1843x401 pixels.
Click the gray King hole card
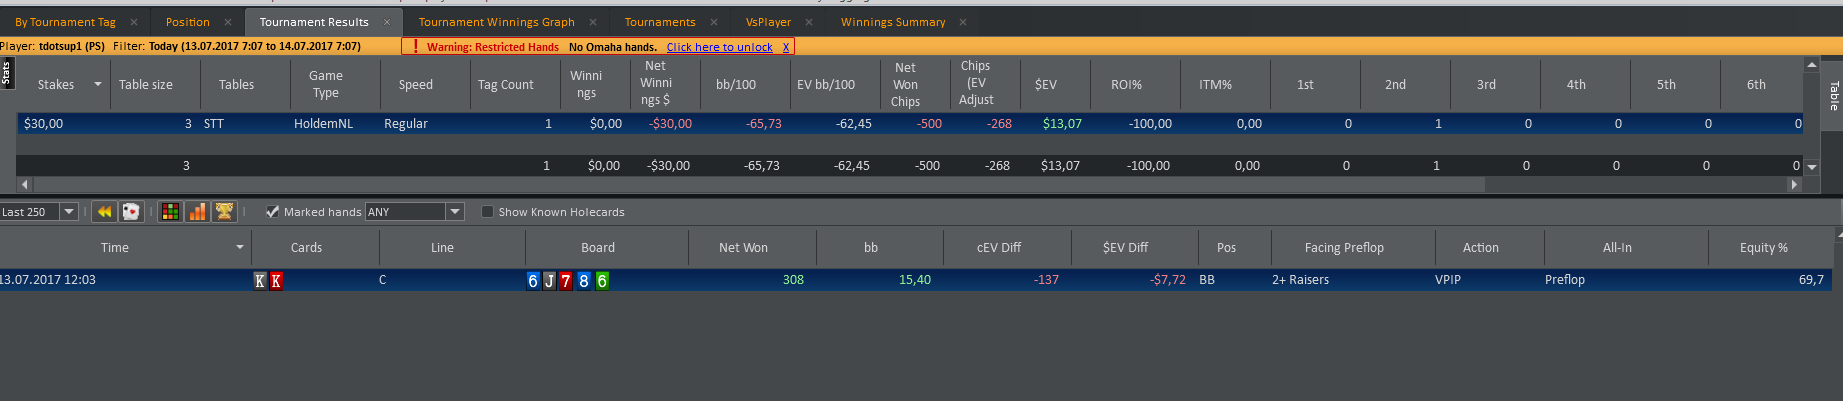pyautogui.click(x=260, y=281)
